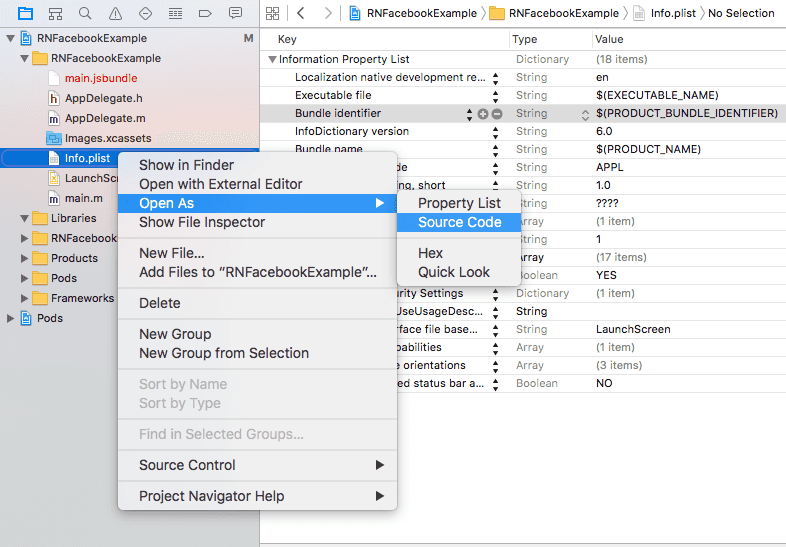Image resolution: width=786 pixels, height=547 pixels.
Task: Expand the Frameworks group
Action: pos(24,298)
